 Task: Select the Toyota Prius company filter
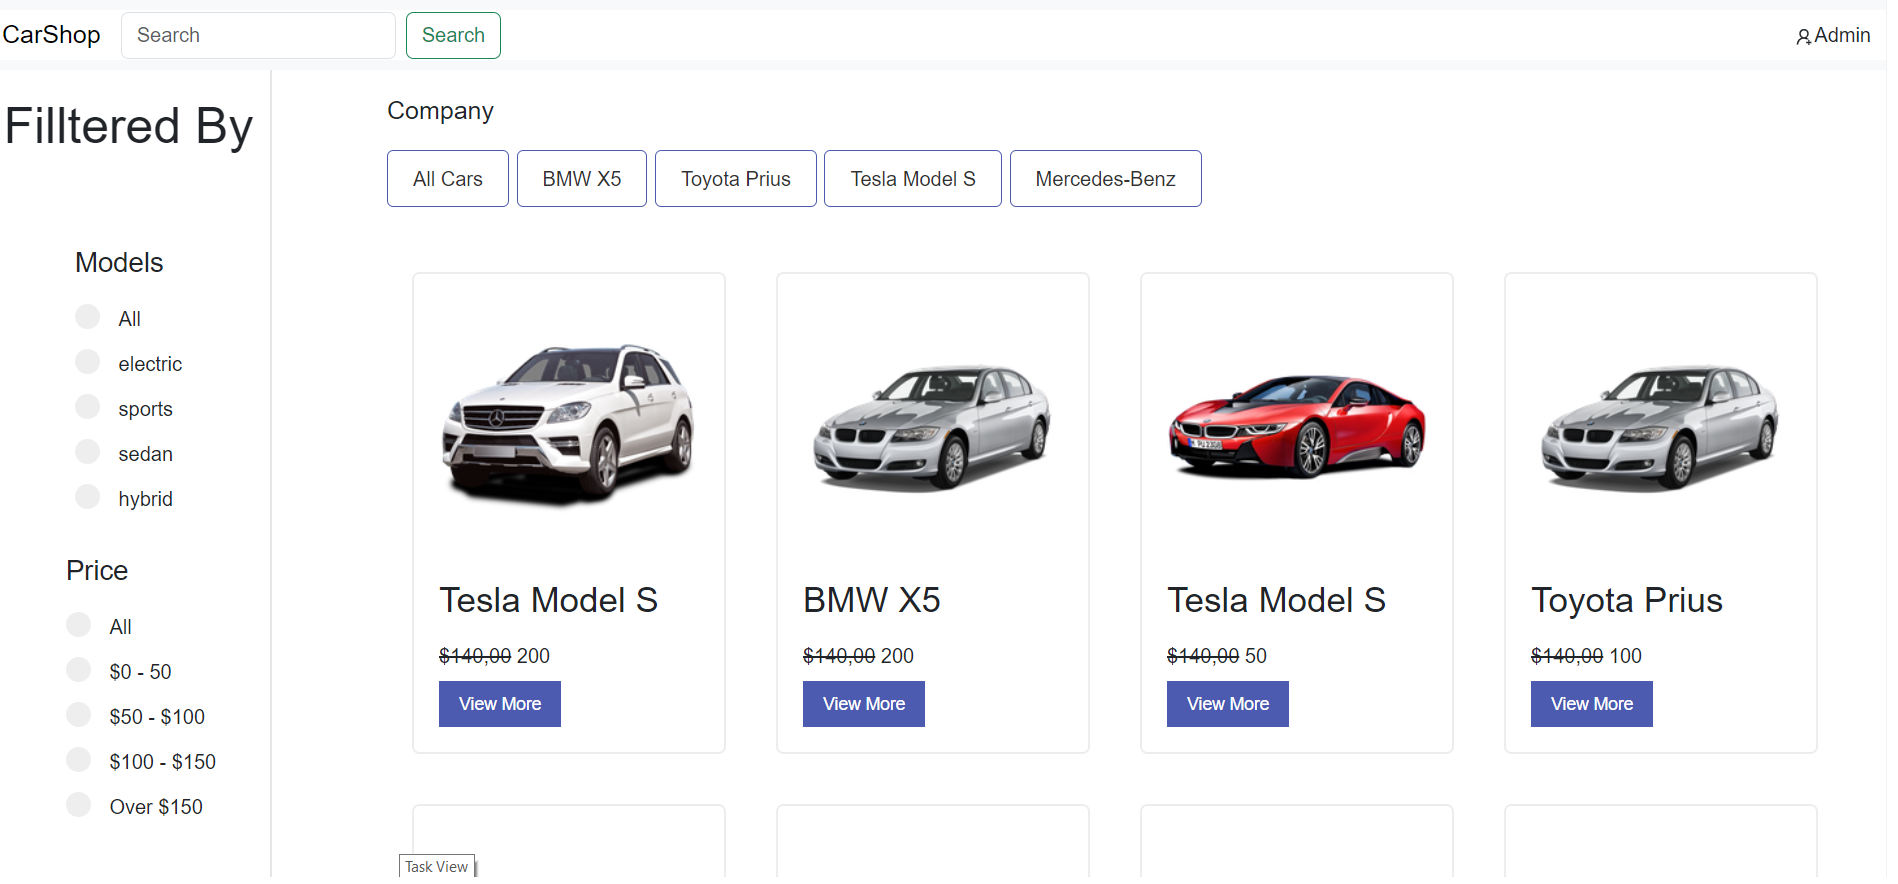[736, 179]
